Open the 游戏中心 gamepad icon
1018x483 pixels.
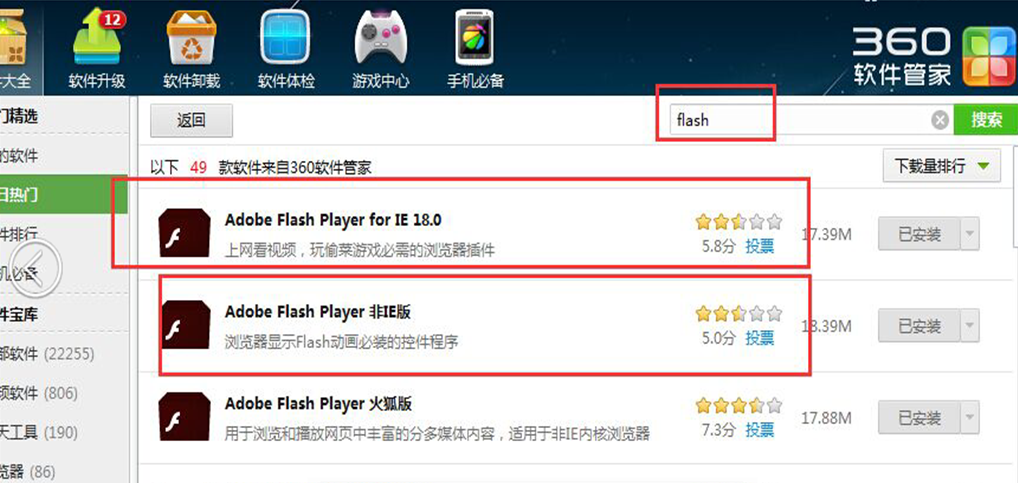[381, 38]
